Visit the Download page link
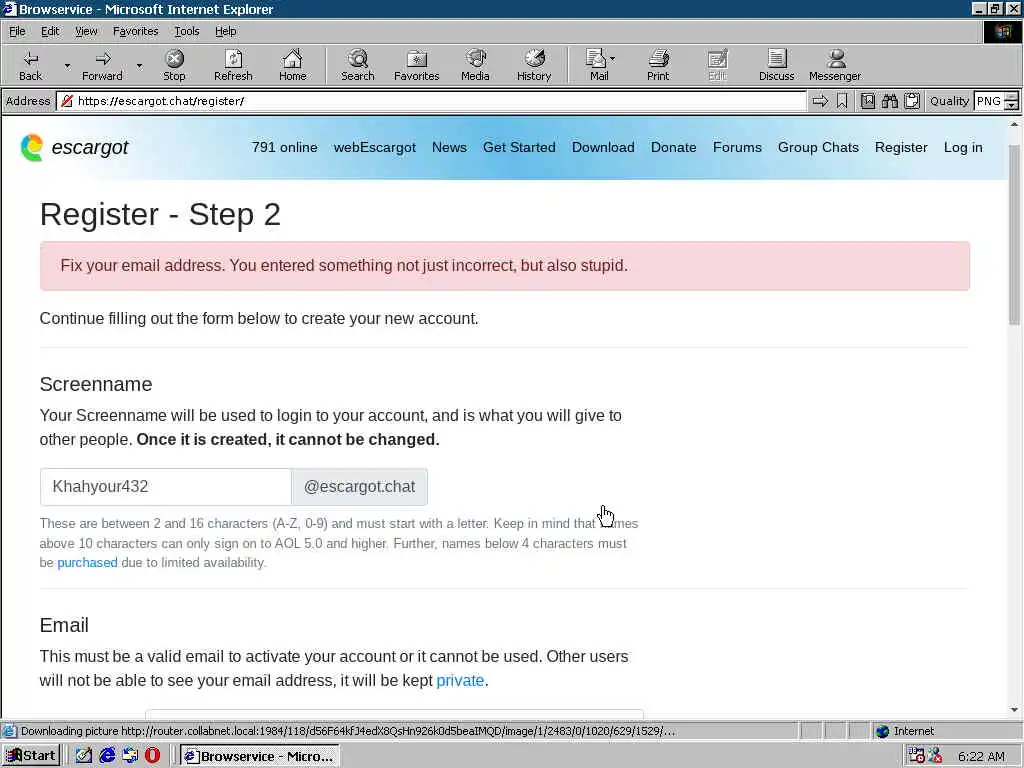The image size is (1024, 768). (603, 148)
